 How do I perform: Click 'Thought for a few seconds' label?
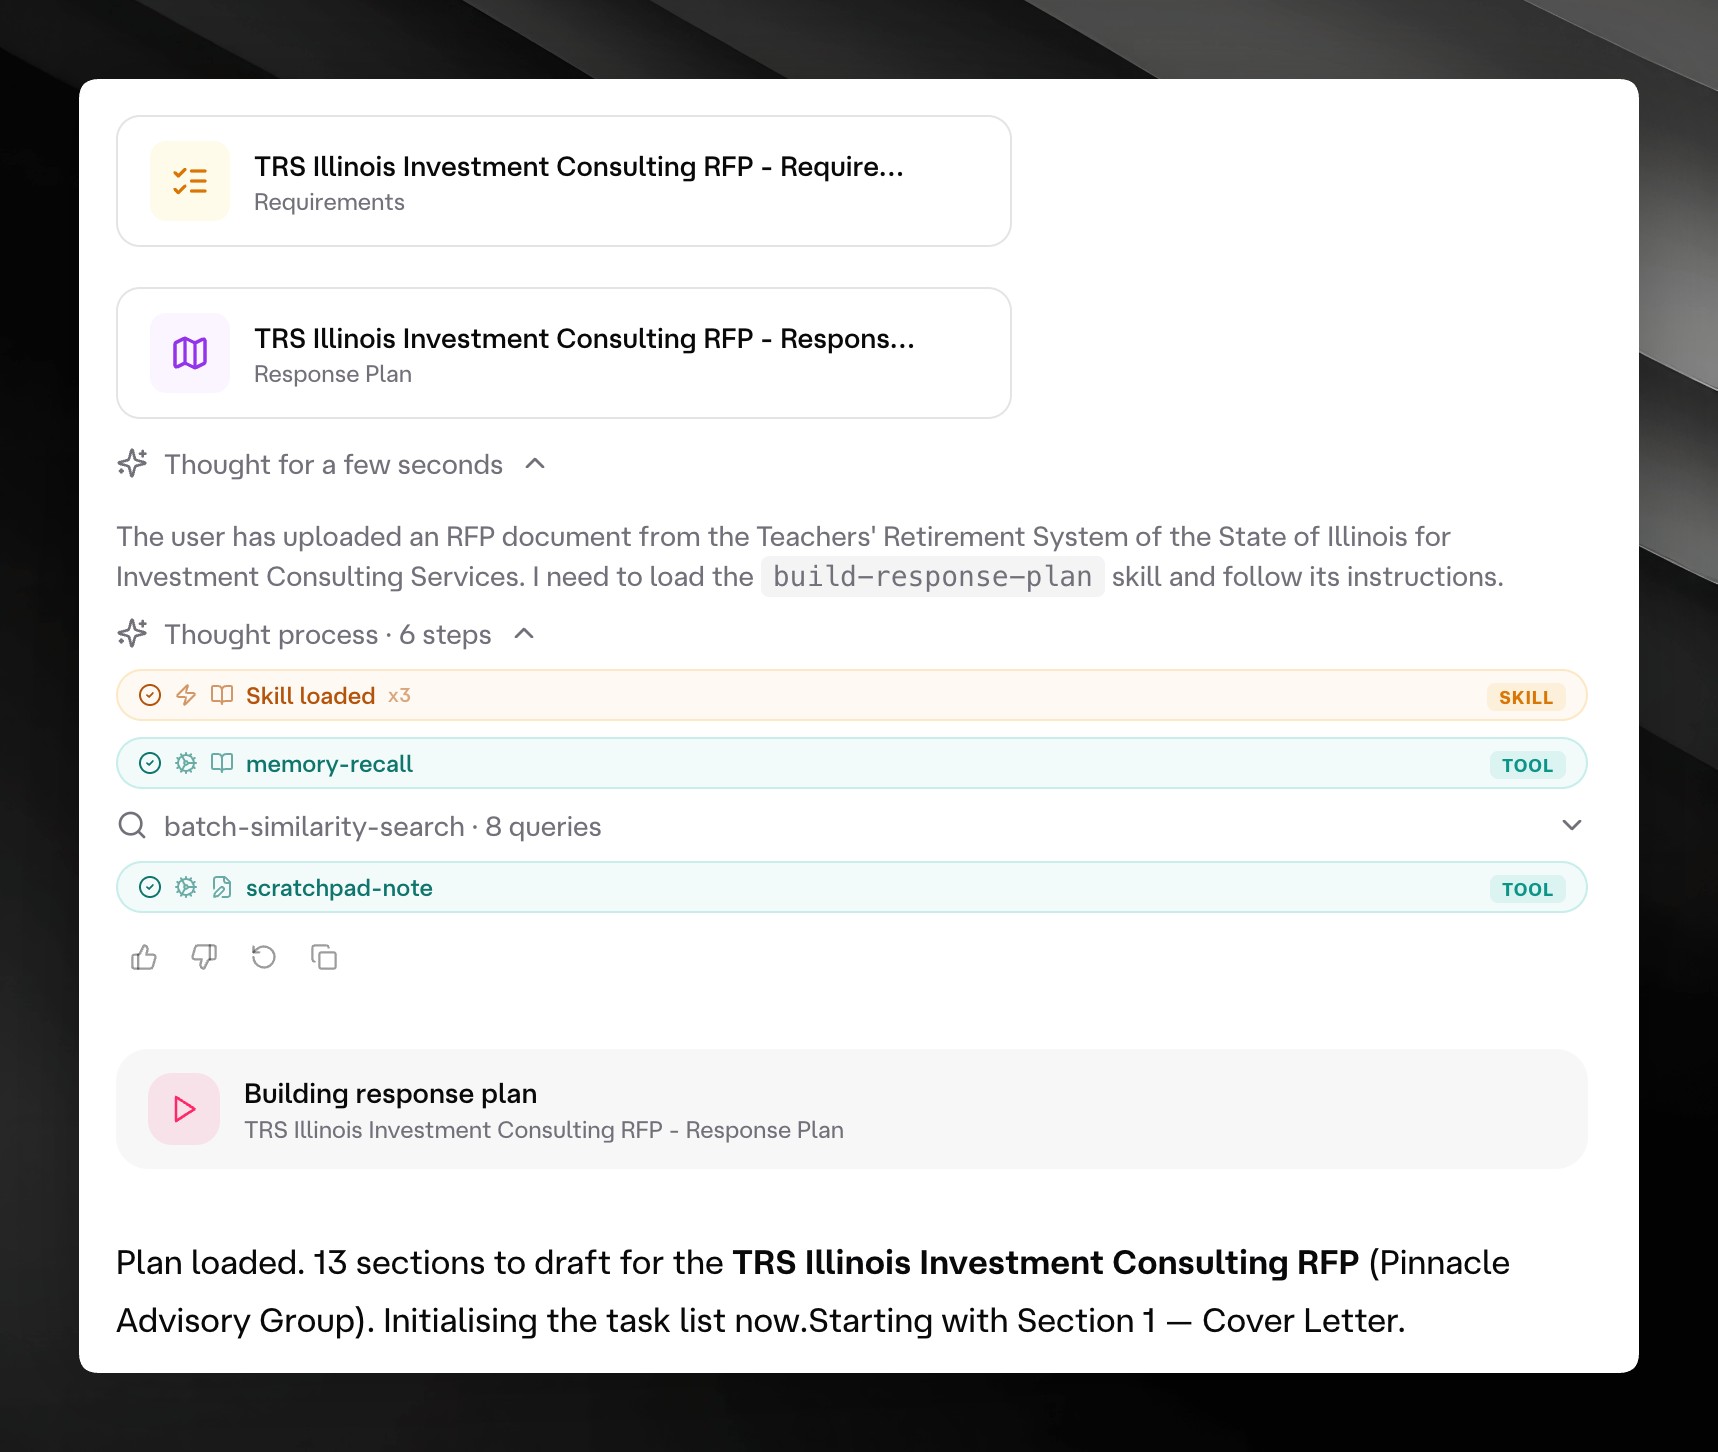334,465
